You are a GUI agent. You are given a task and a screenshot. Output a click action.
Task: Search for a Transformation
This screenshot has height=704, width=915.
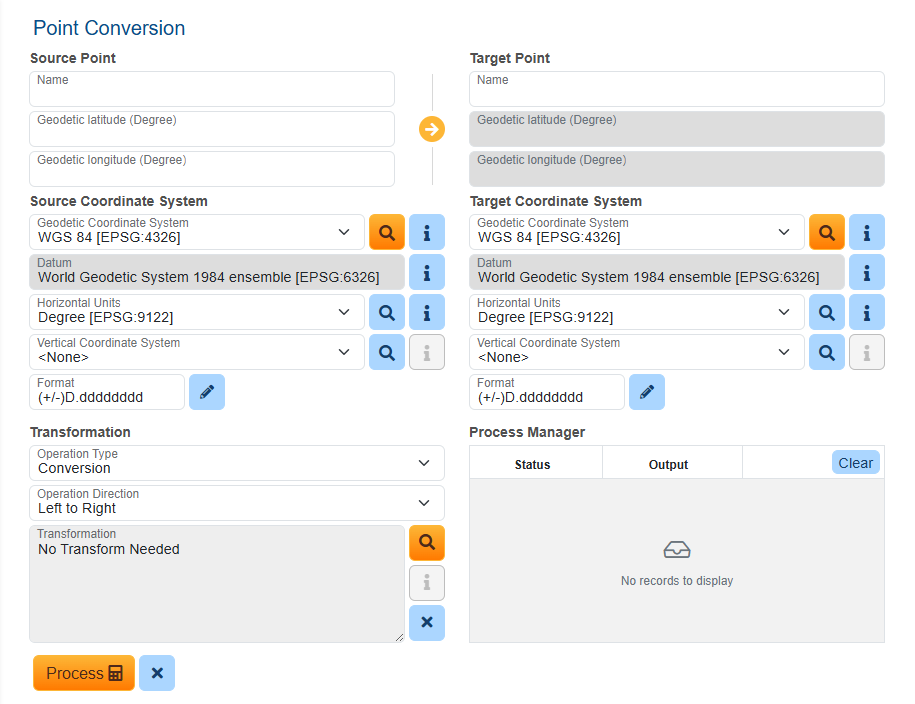click(427, 542)
